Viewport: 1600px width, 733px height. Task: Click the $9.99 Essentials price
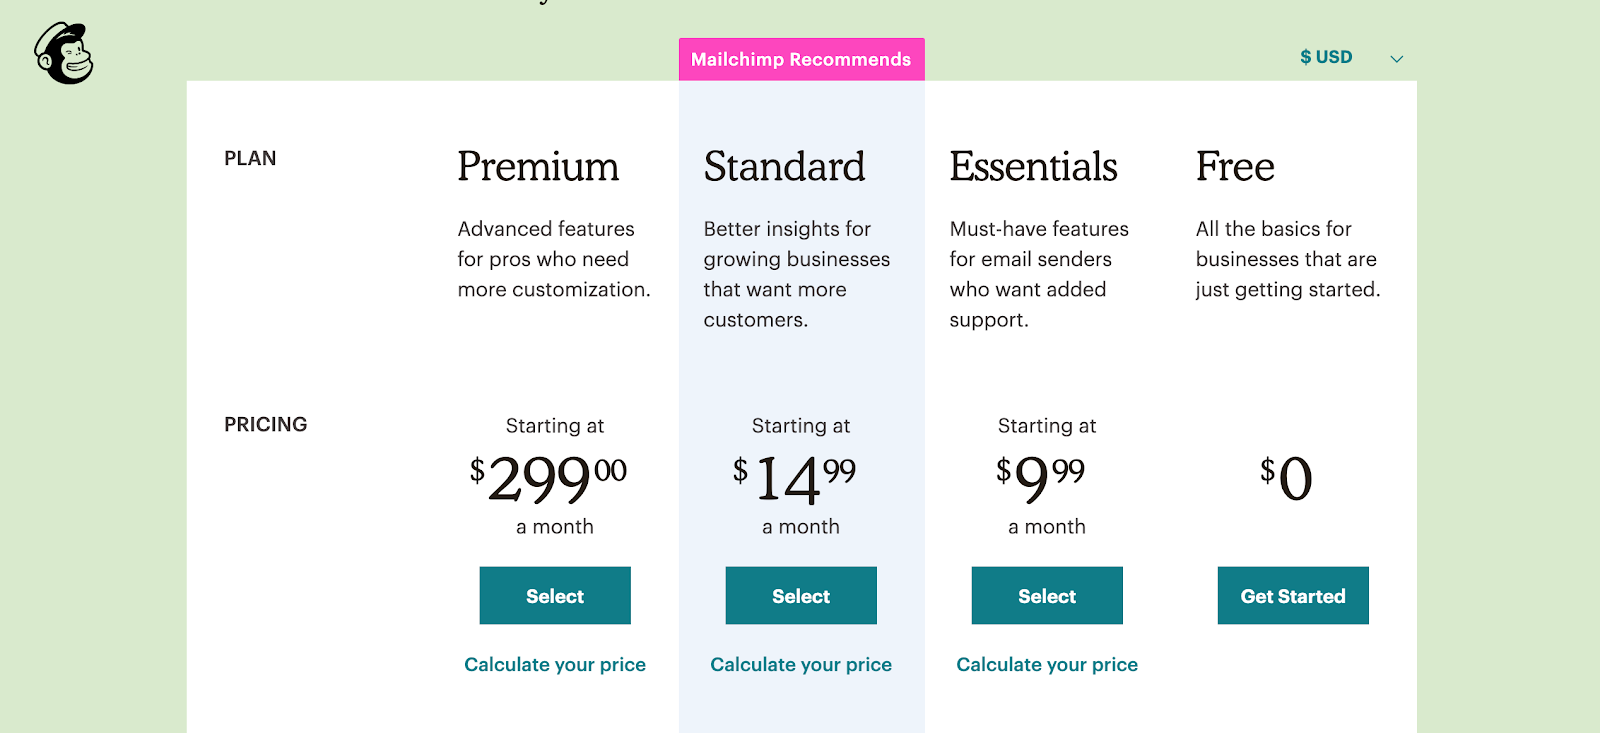1040,479
